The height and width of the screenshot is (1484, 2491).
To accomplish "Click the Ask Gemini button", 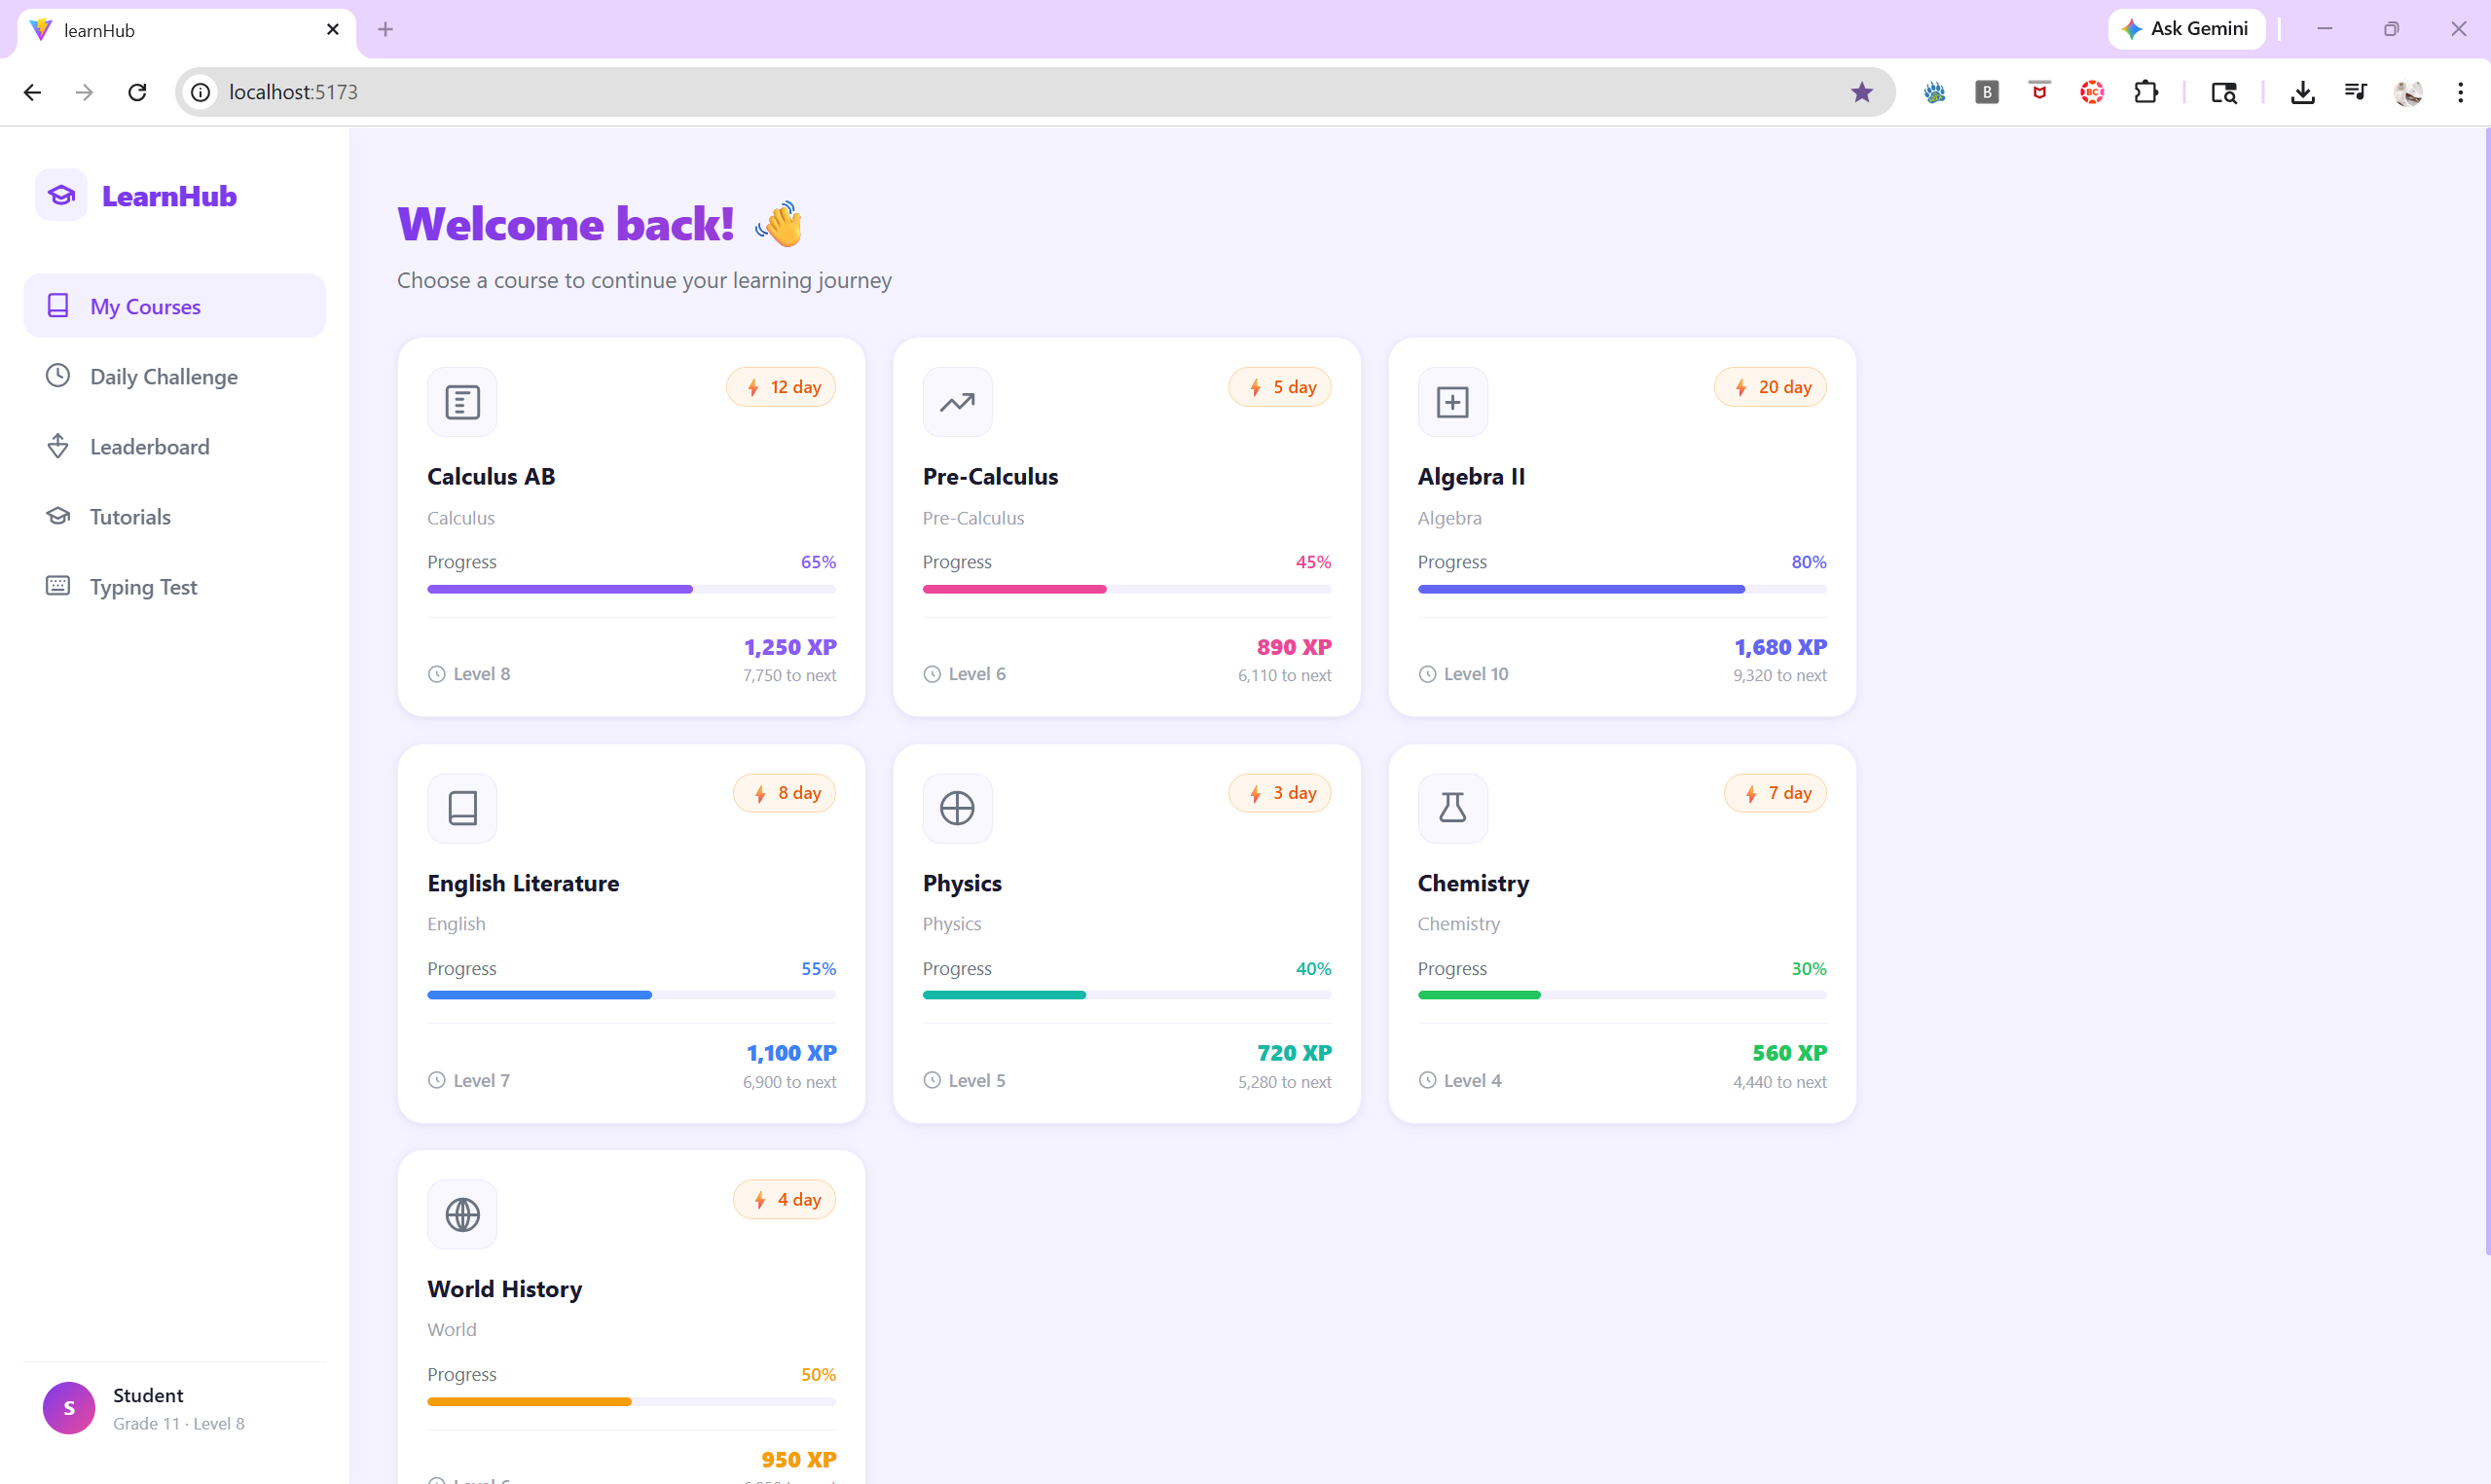I will 2186,29.
